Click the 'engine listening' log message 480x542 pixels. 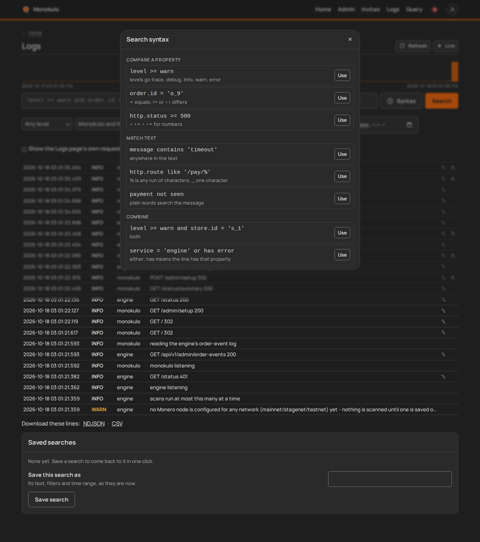coord(169,388)
